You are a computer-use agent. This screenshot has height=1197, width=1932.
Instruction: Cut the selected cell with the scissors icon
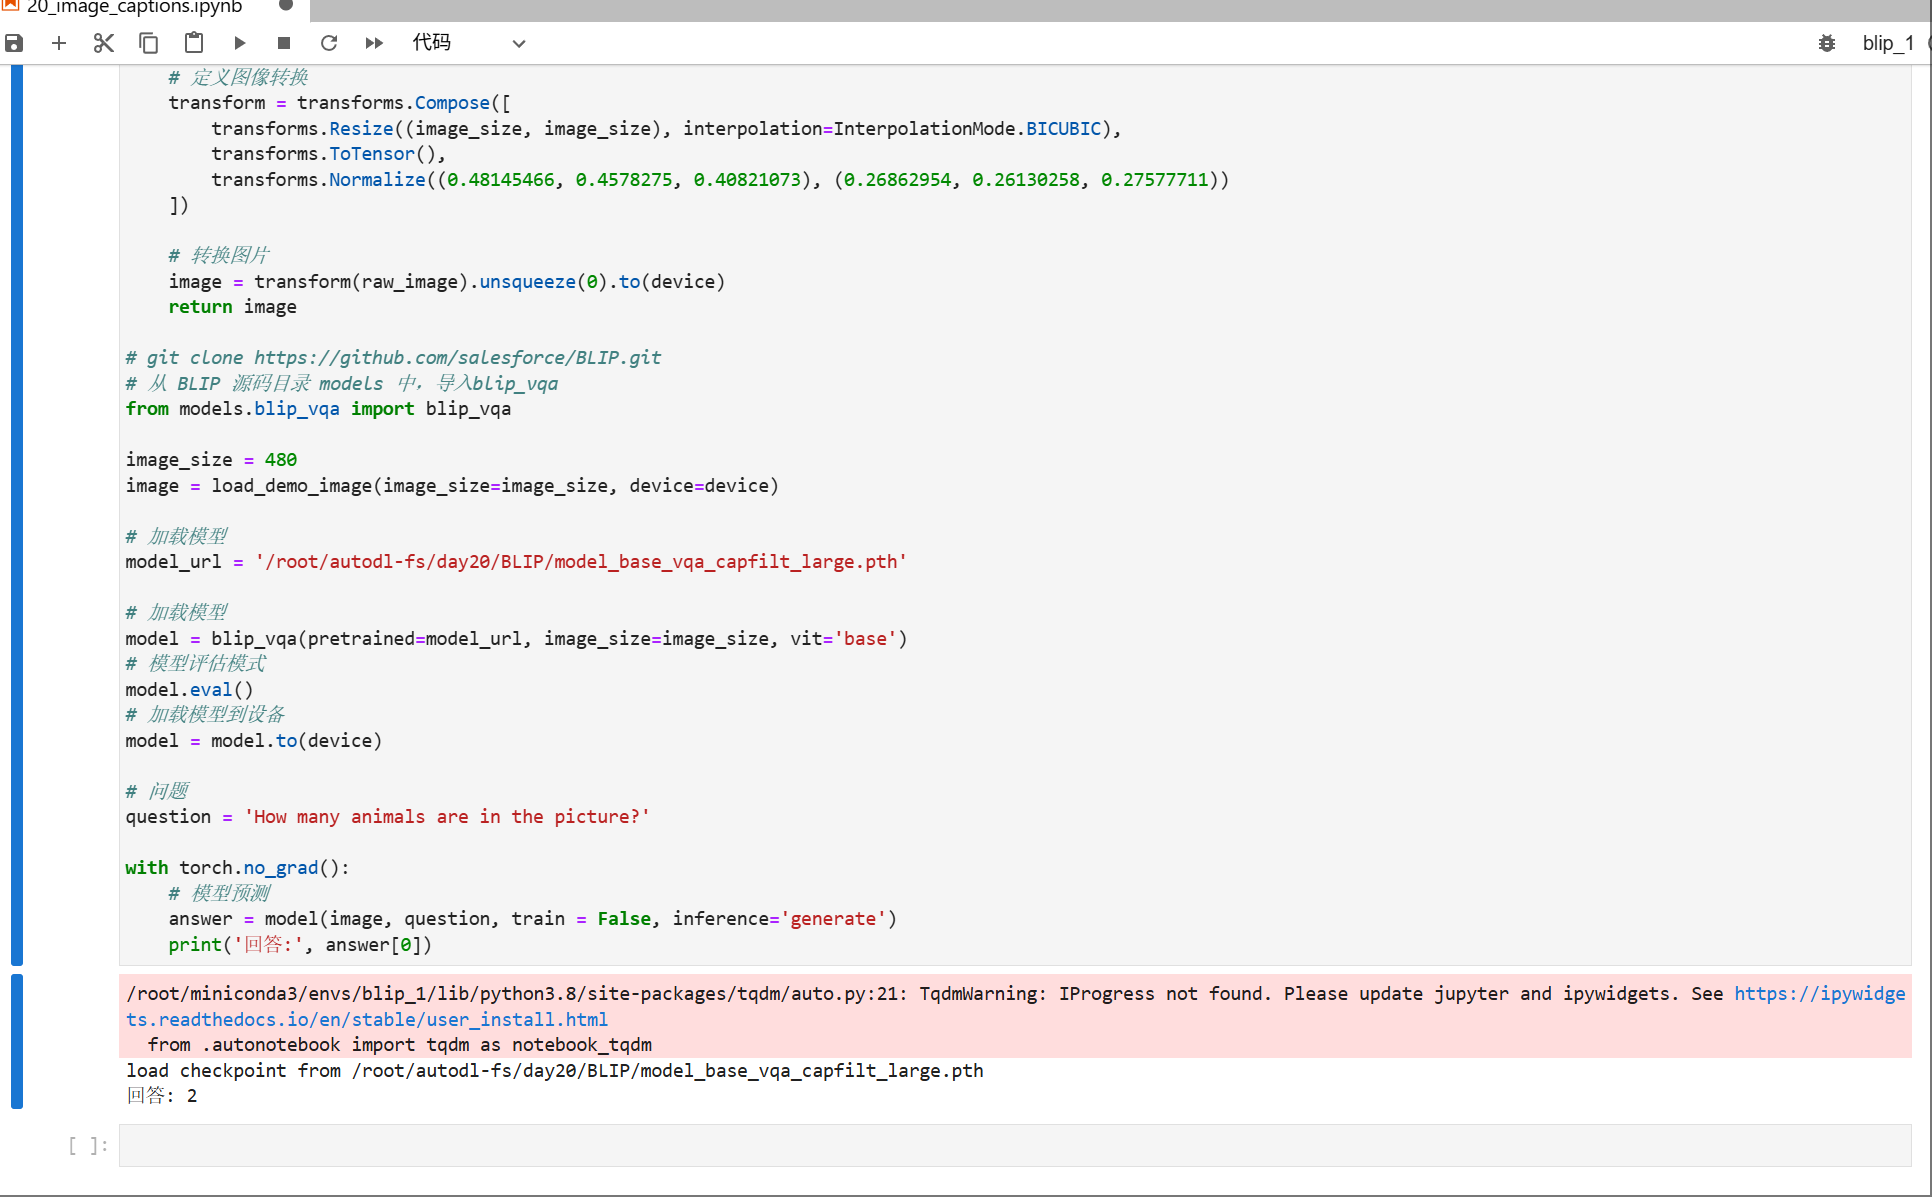[104, 43]
